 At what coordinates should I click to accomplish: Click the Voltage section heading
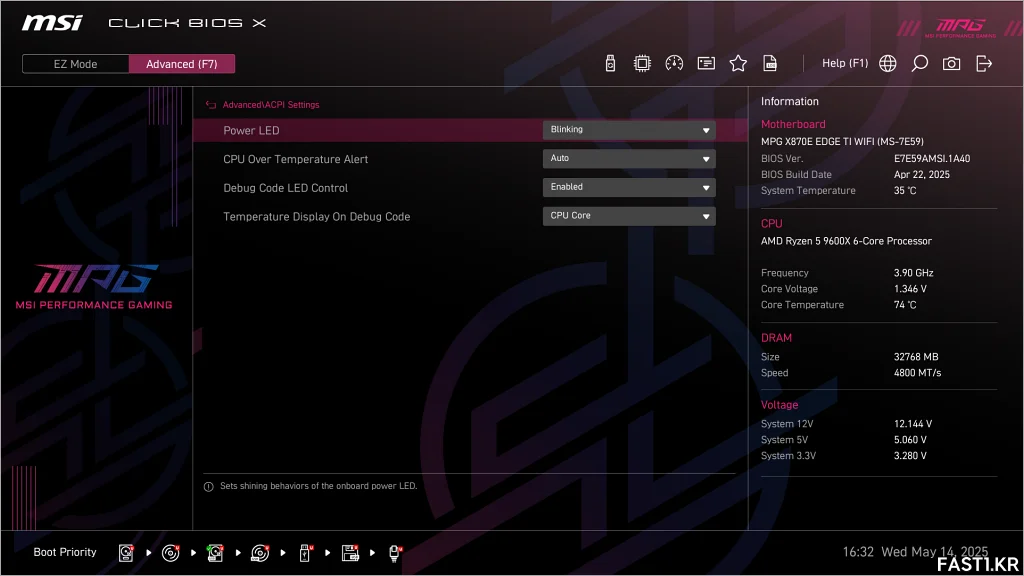779,405
